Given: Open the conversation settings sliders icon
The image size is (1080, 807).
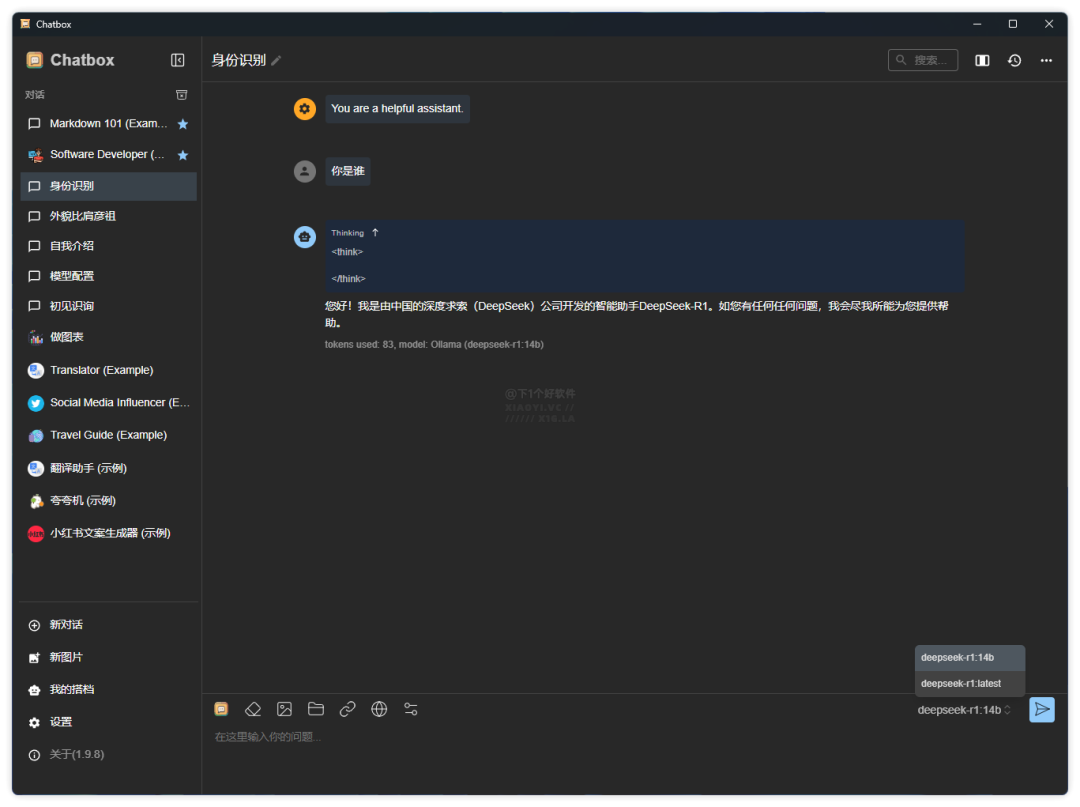Looking at the screenshot, I should (x=411, y=709).
